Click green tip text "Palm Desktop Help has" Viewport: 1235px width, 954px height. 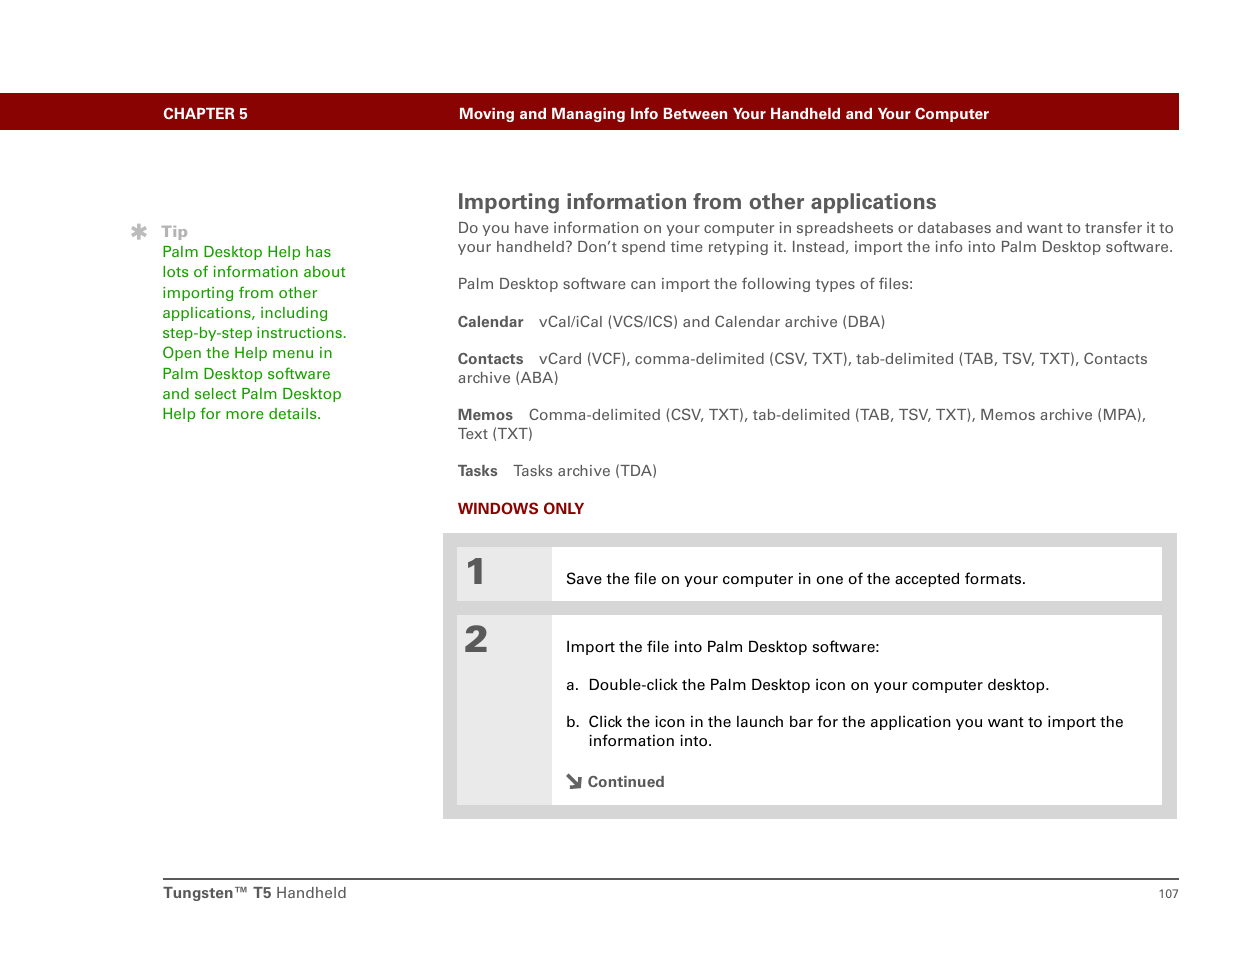247,252
